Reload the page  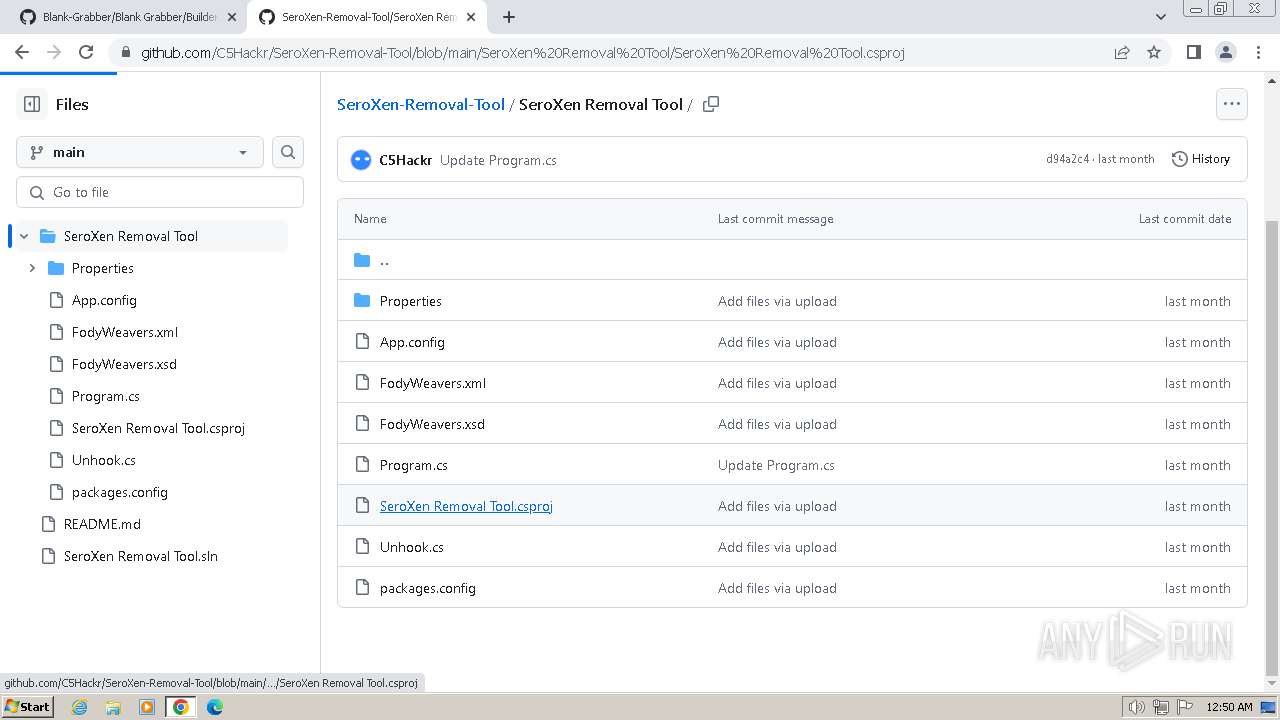(86, 52)
